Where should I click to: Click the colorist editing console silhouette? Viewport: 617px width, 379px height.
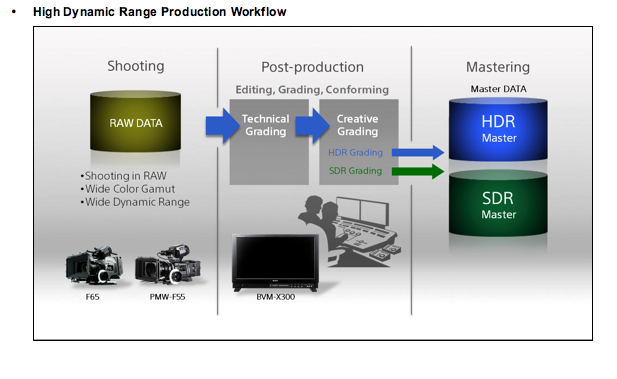[x=349, y=231]
